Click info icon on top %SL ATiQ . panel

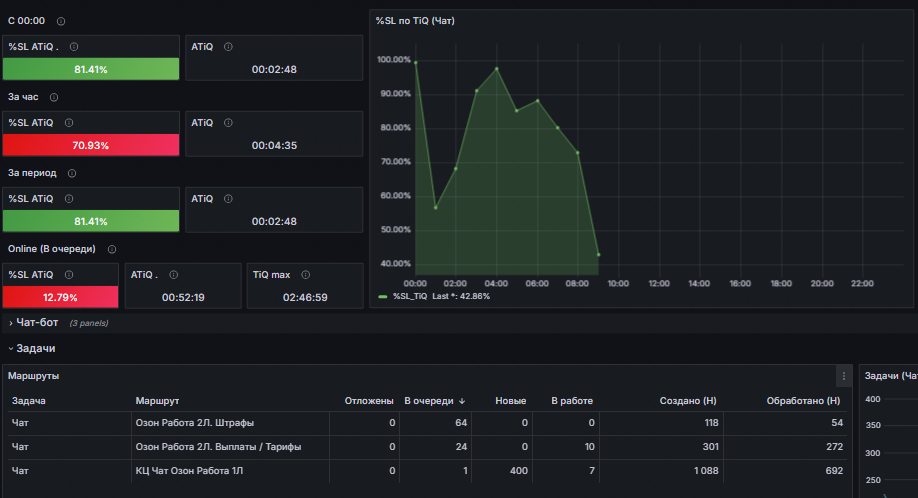(x=74, y=47)
